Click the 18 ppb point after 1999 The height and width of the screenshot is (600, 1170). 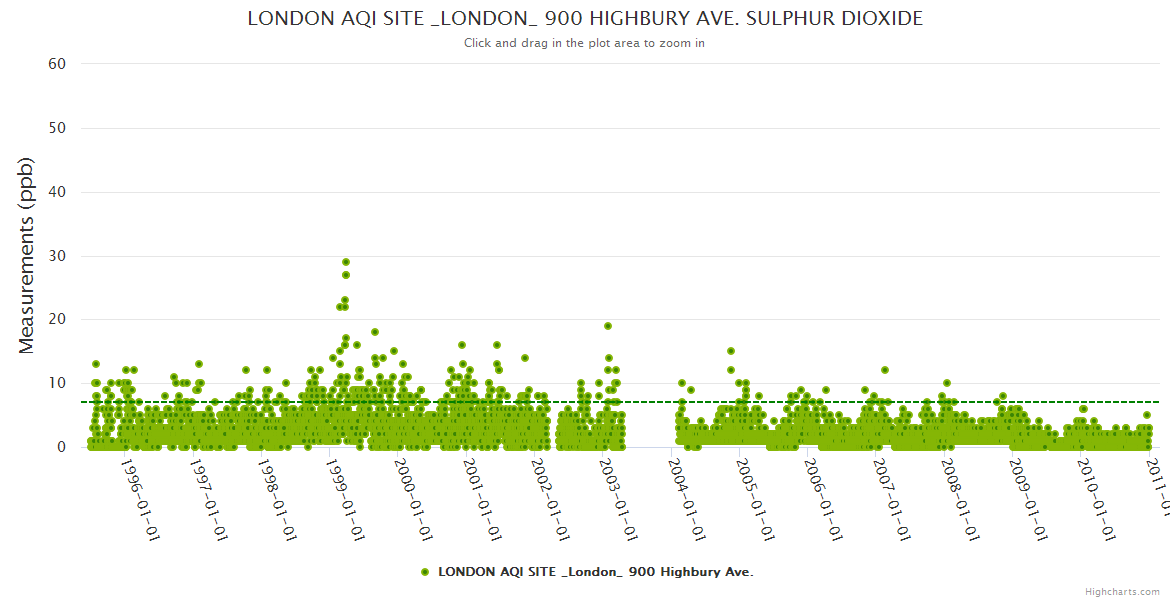click(375, 332)
